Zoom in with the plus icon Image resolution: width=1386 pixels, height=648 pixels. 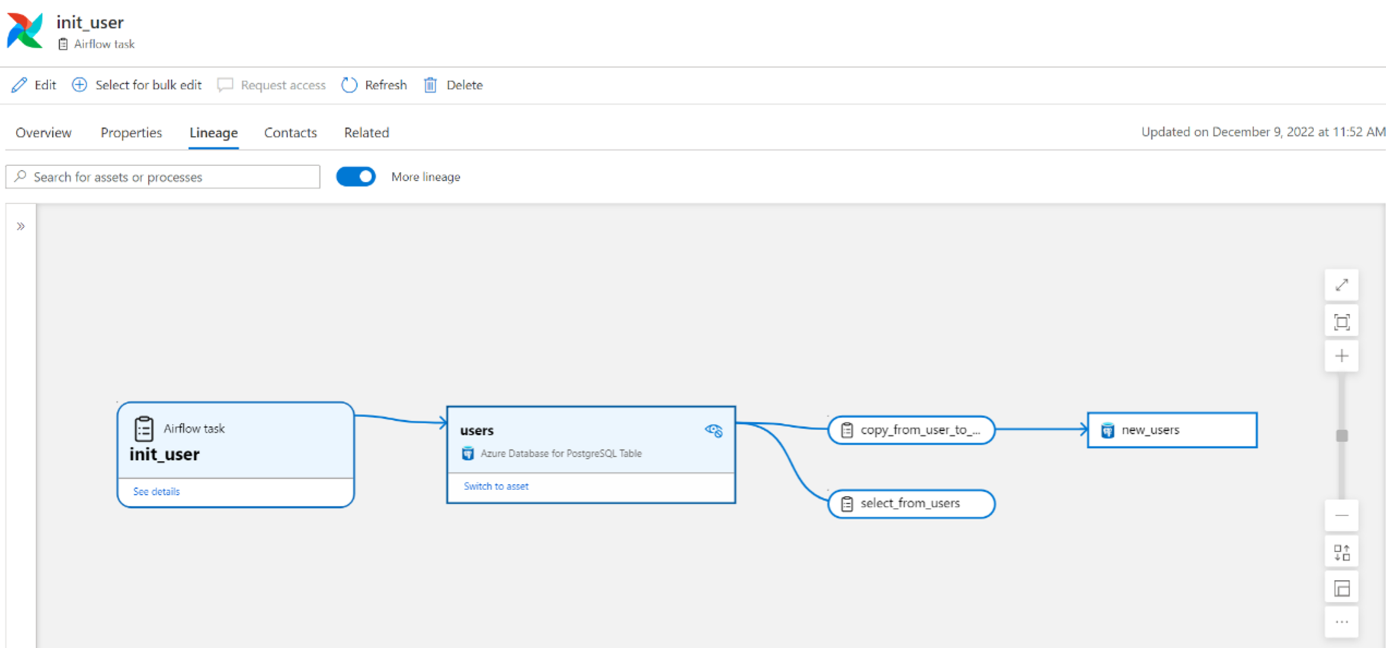tap(1341, 356)
